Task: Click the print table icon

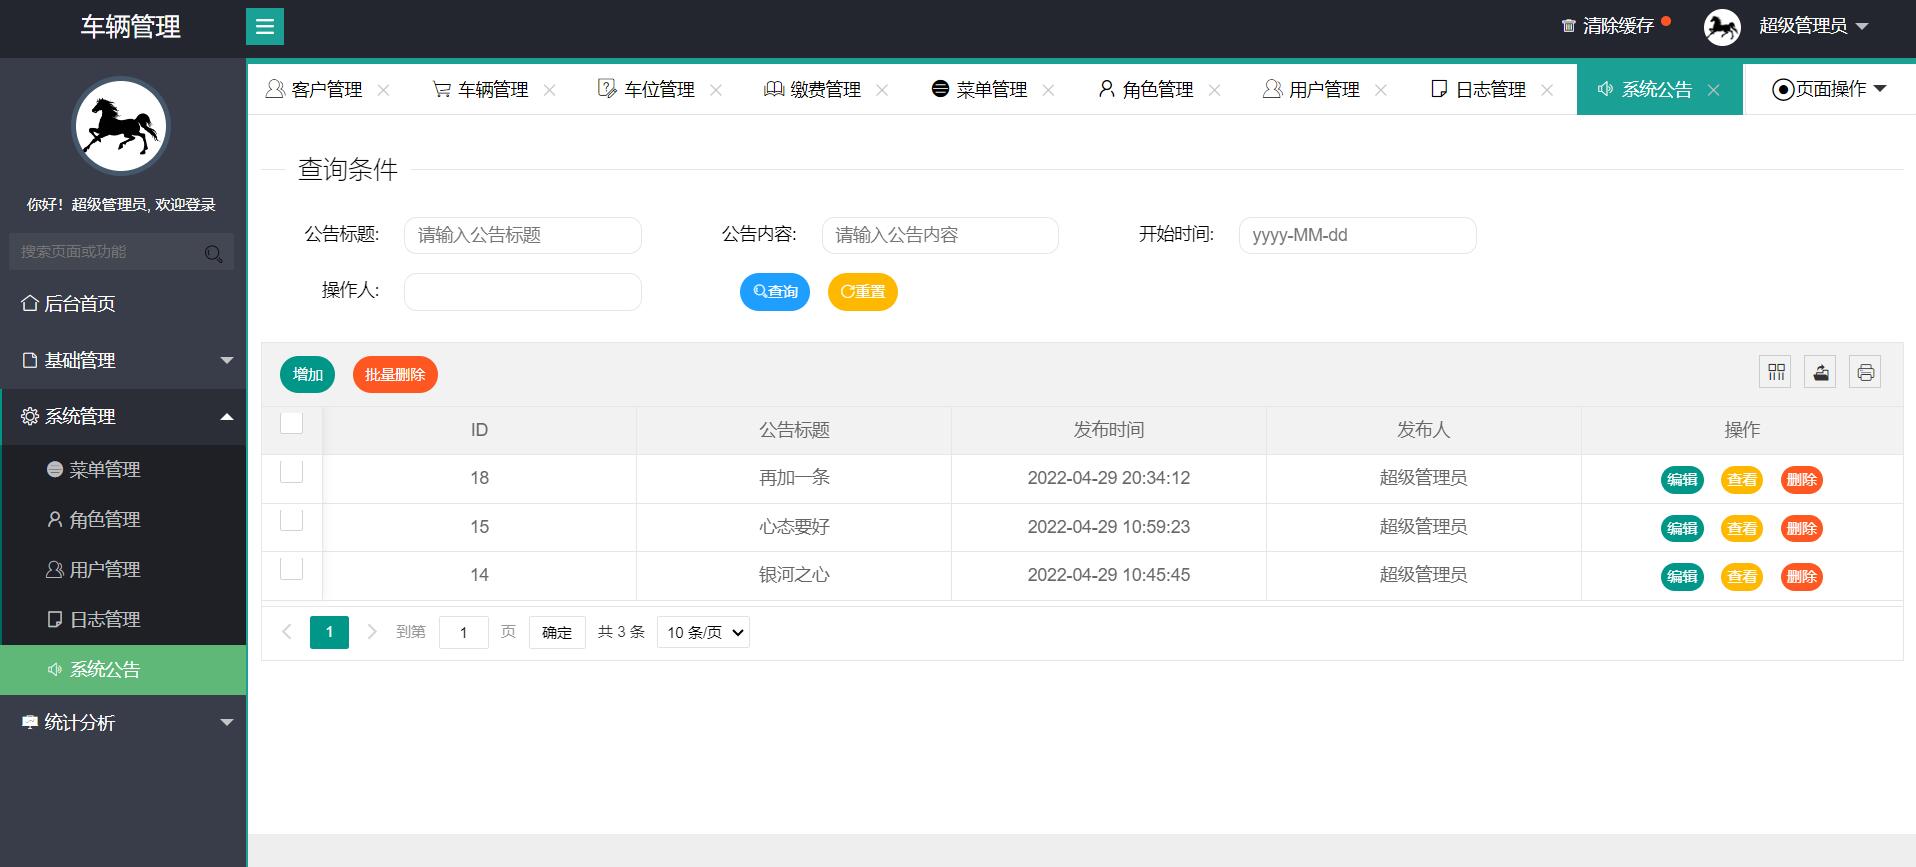Action: (x=1865, y=372)
